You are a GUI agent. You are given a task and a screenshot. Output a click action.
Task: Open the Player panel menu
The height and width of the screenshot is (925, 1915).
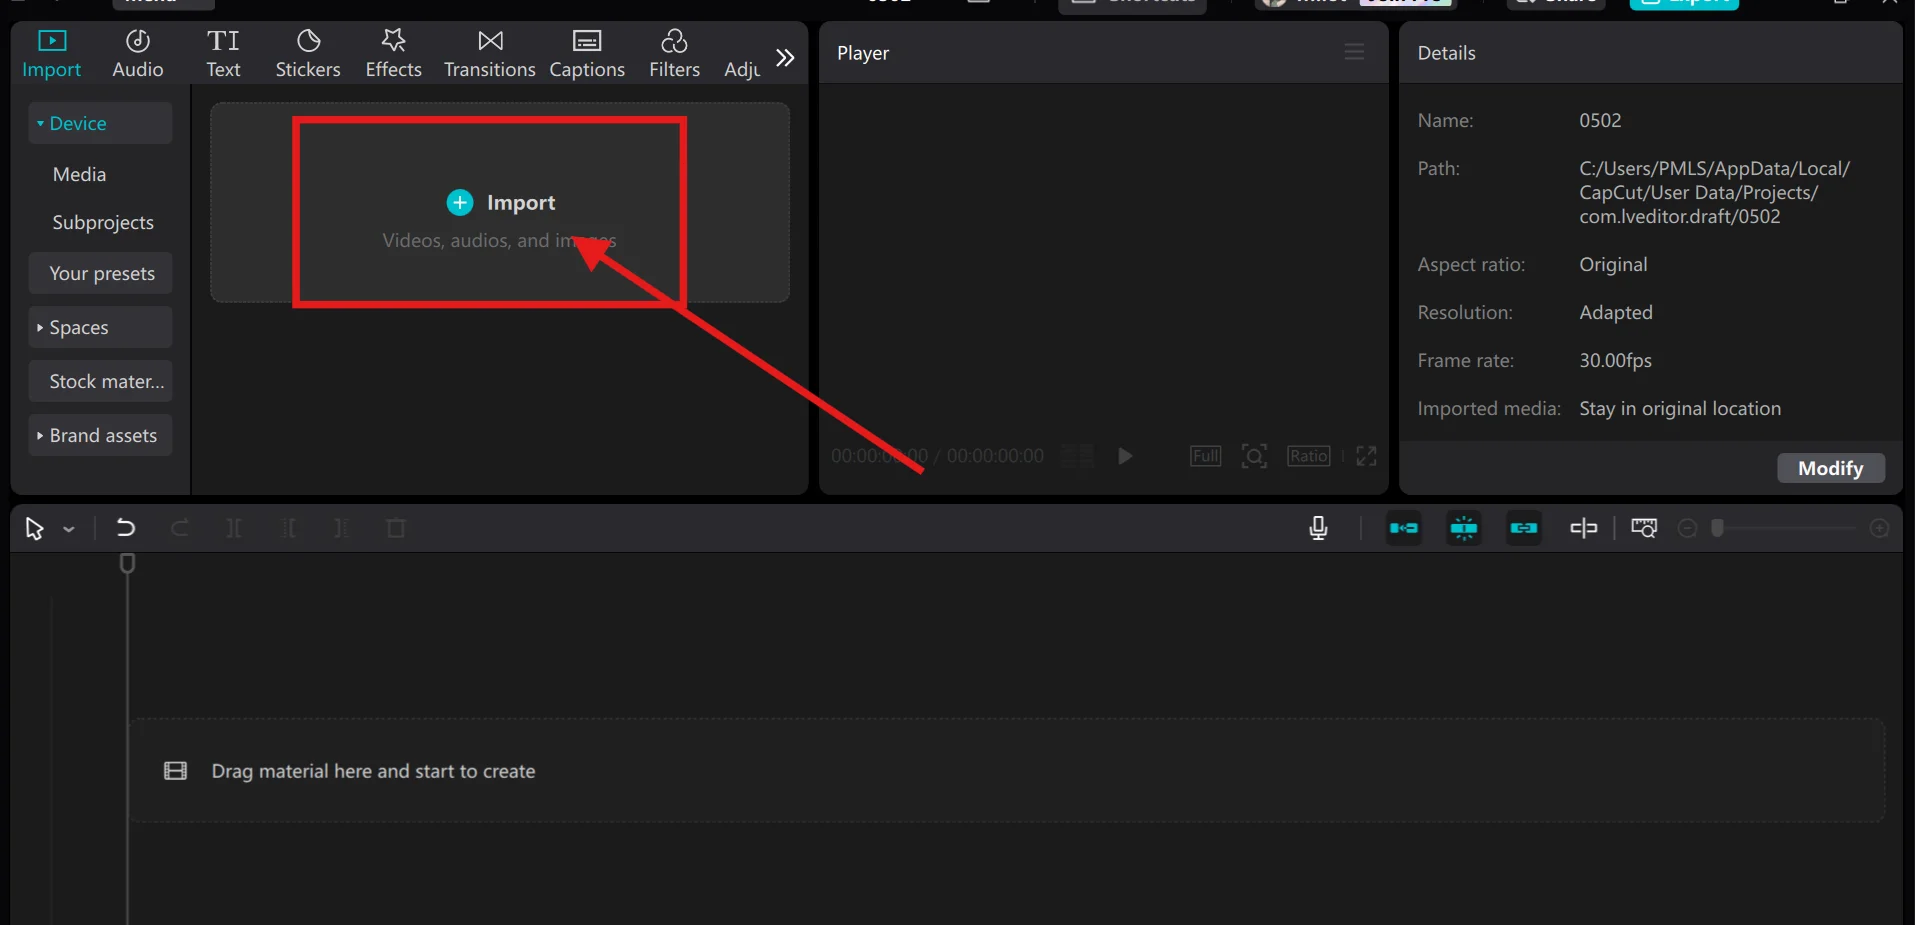point(1354,52)
